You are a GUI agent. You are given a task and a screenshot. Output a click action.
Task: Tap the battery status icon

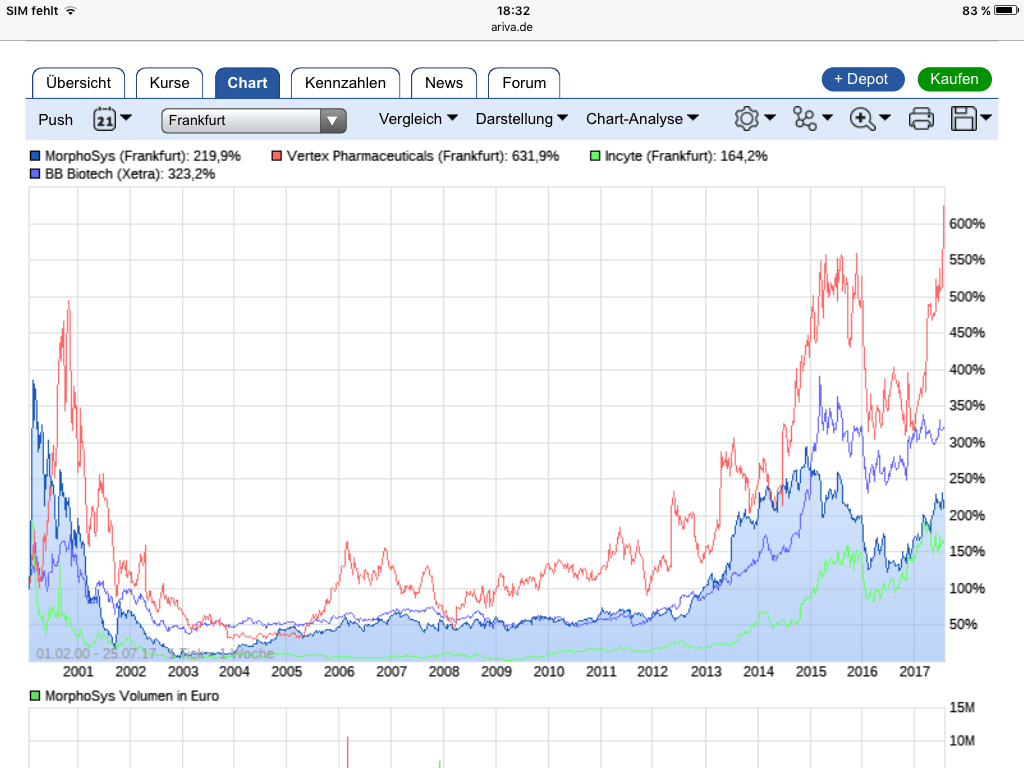point(1006,10)
